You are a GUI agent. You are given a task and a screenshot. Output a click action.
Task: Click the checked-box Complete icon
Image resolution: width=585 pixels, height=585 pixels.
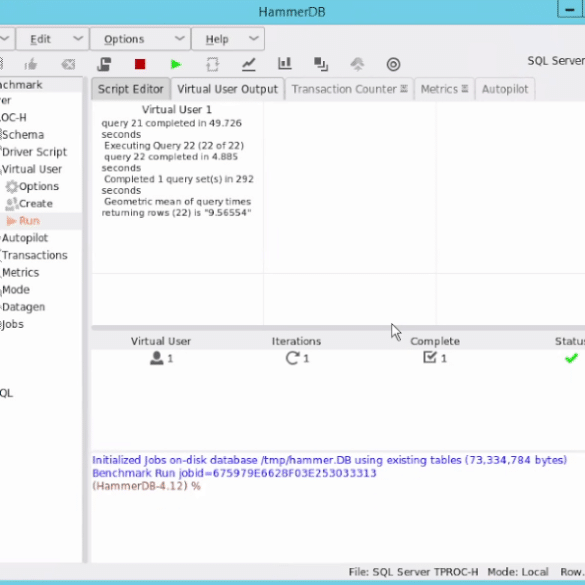click(430, 357)
